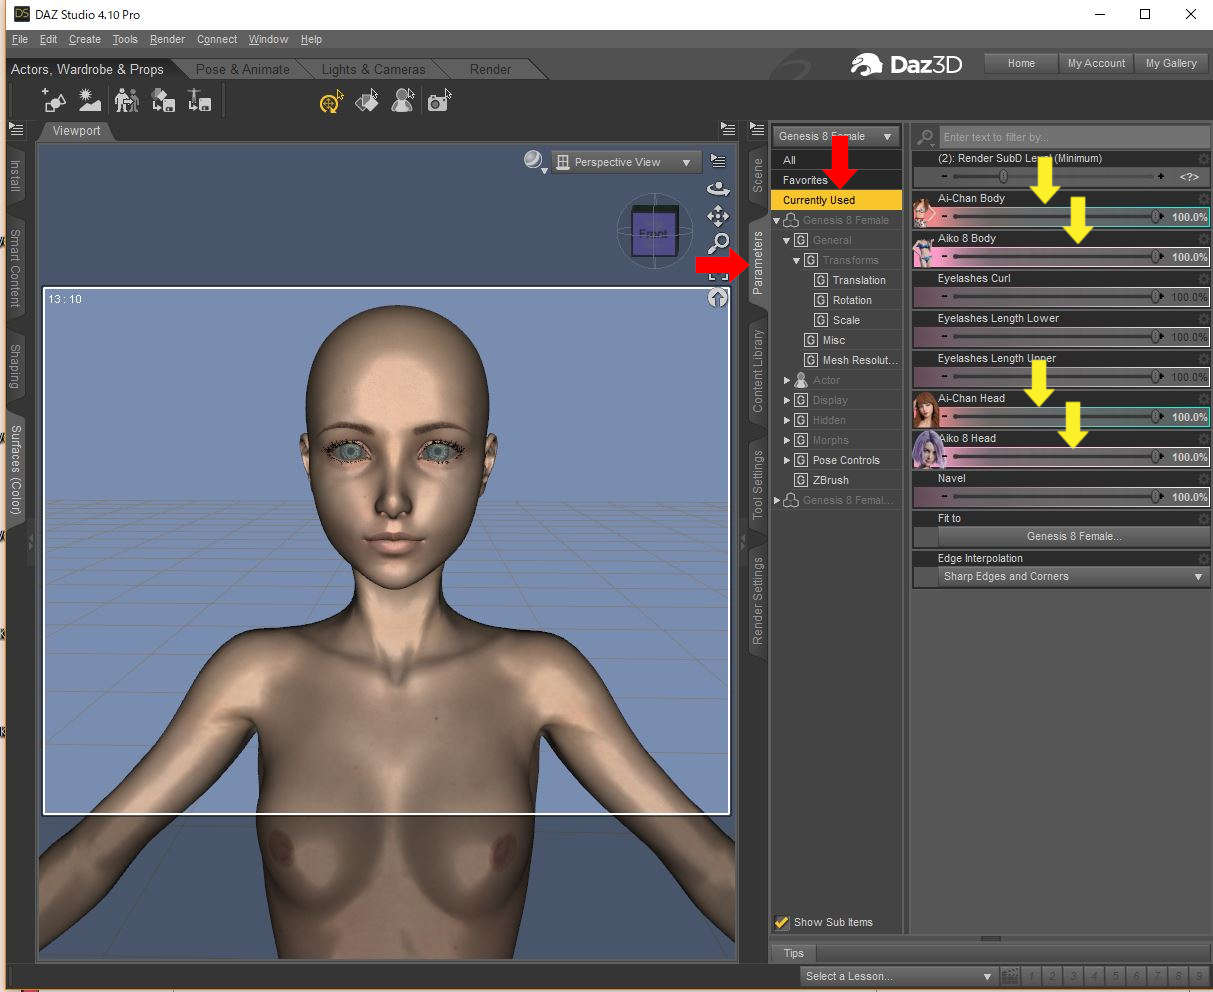Switch to the Lights & Cameras tab
The width and height of the screenshot is (1213, 992).
tap(373, 69)
